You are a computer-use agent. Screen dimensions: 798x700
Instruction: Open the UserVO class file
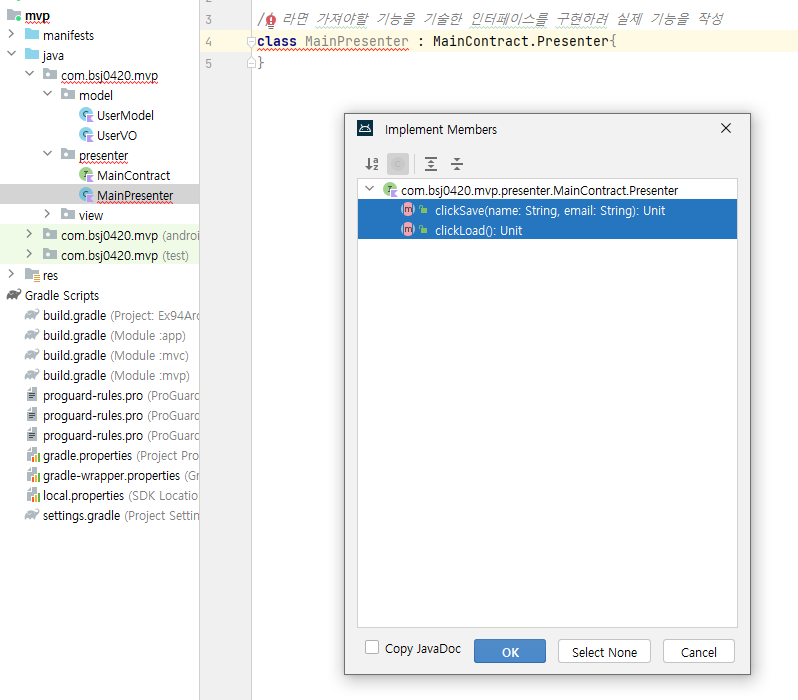tap(117, 135)
